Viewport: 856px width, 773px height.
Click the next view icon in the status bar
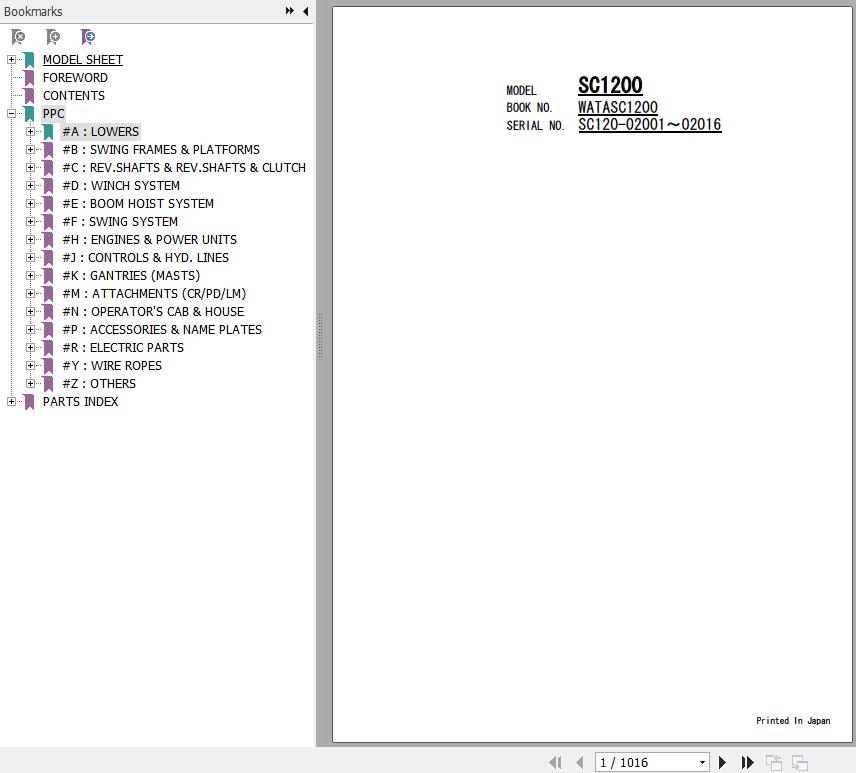(800, 763)
